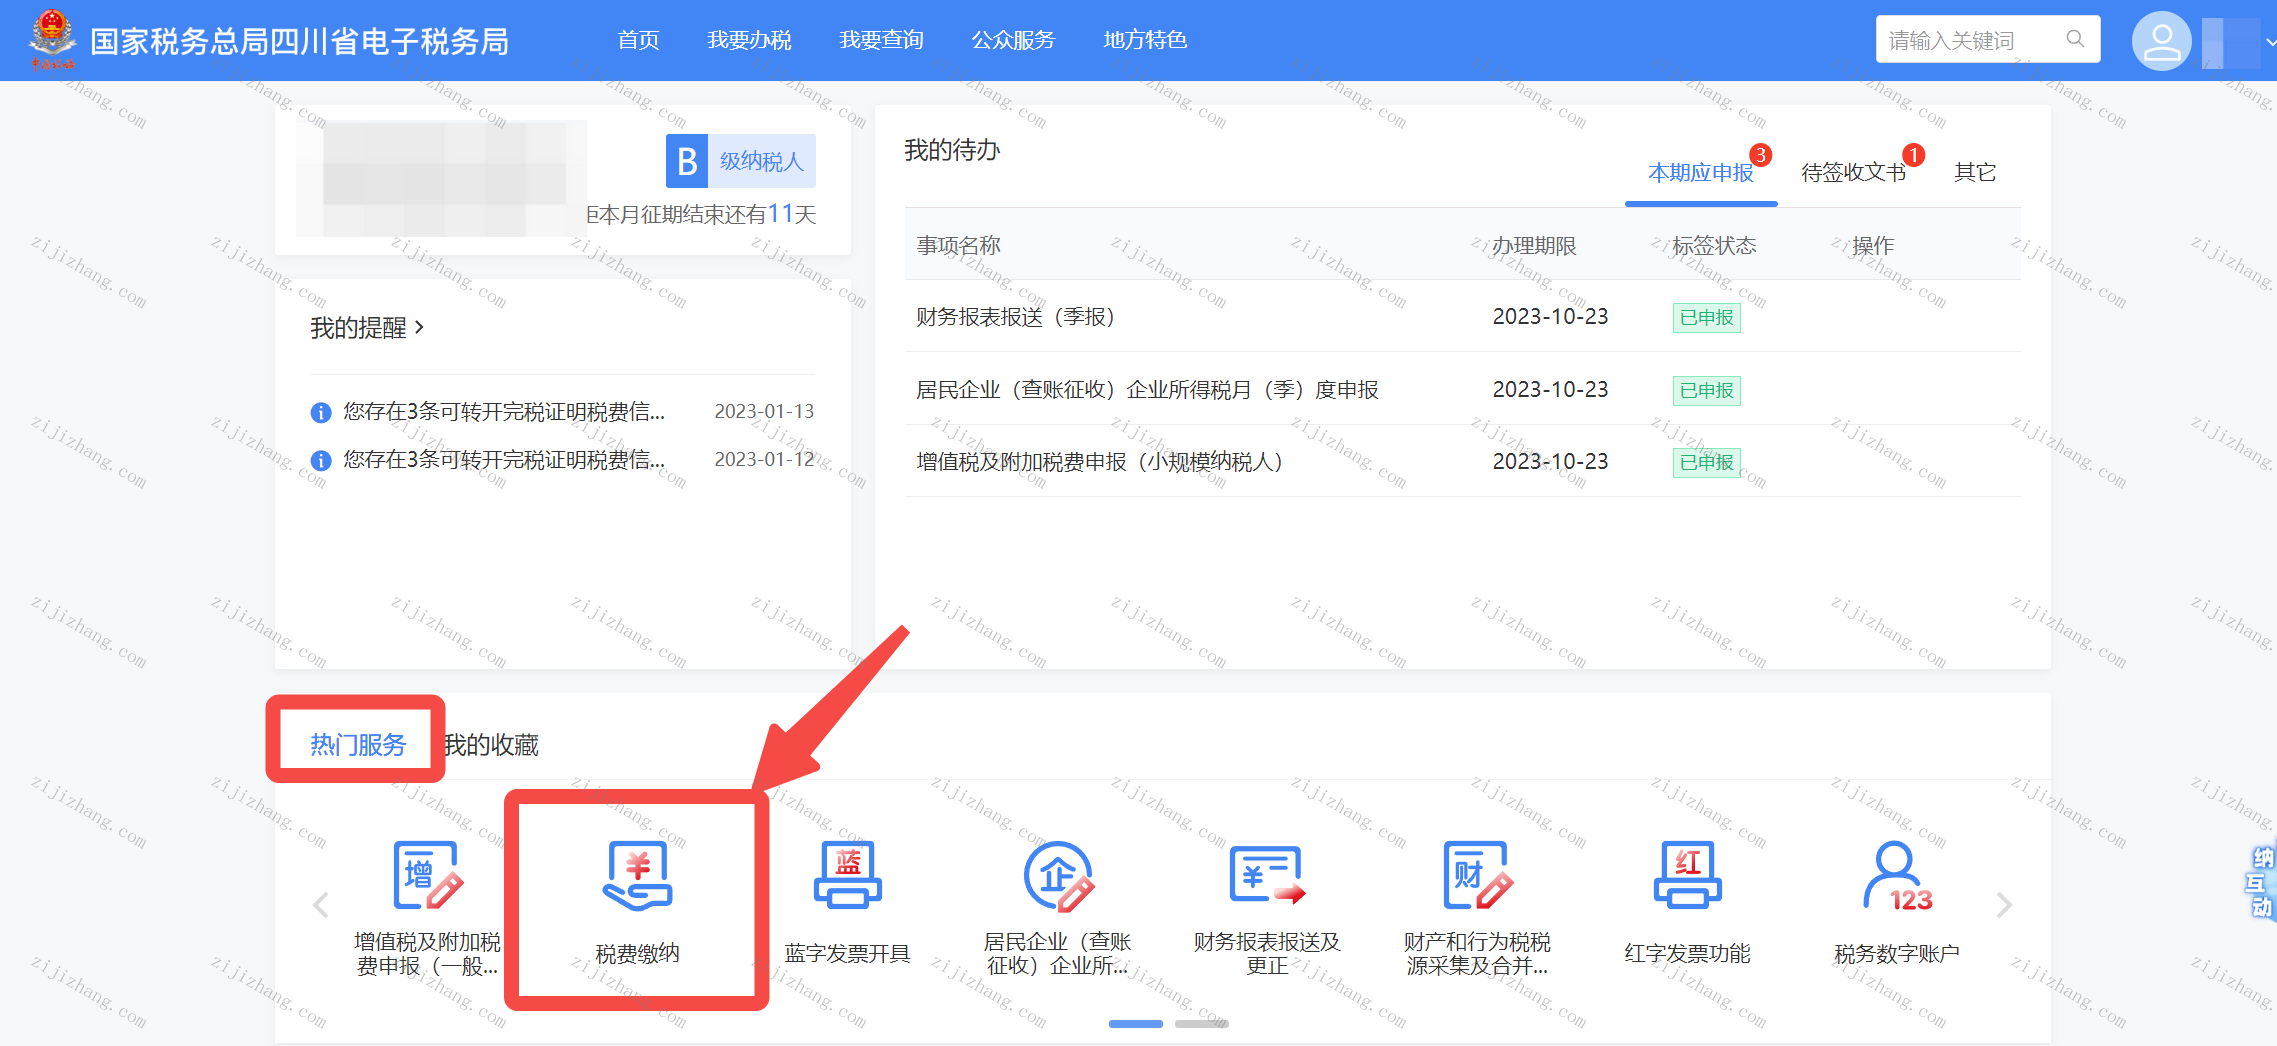Open the 征纳互动 side widget

click(2261, 882)
